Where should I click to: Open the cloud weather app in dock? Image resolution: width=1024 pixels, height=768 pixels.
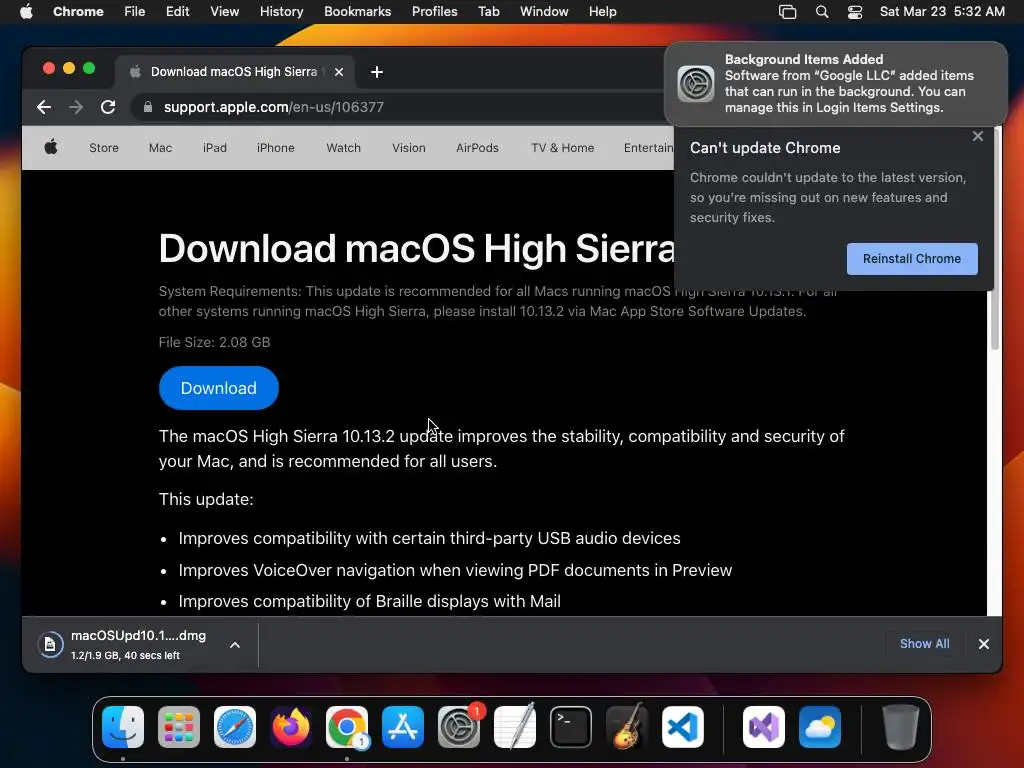(x=820, y=727)
